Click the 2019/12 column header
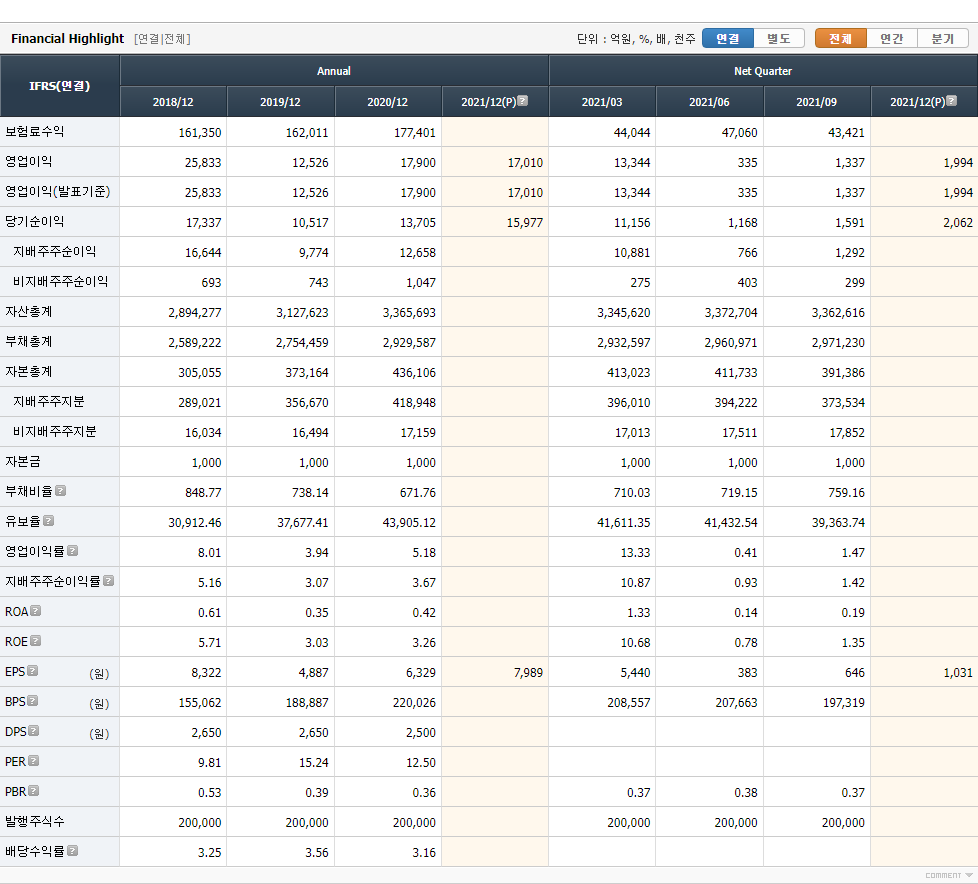The width and height of the screenshot is (978, 884). (280, 102)
